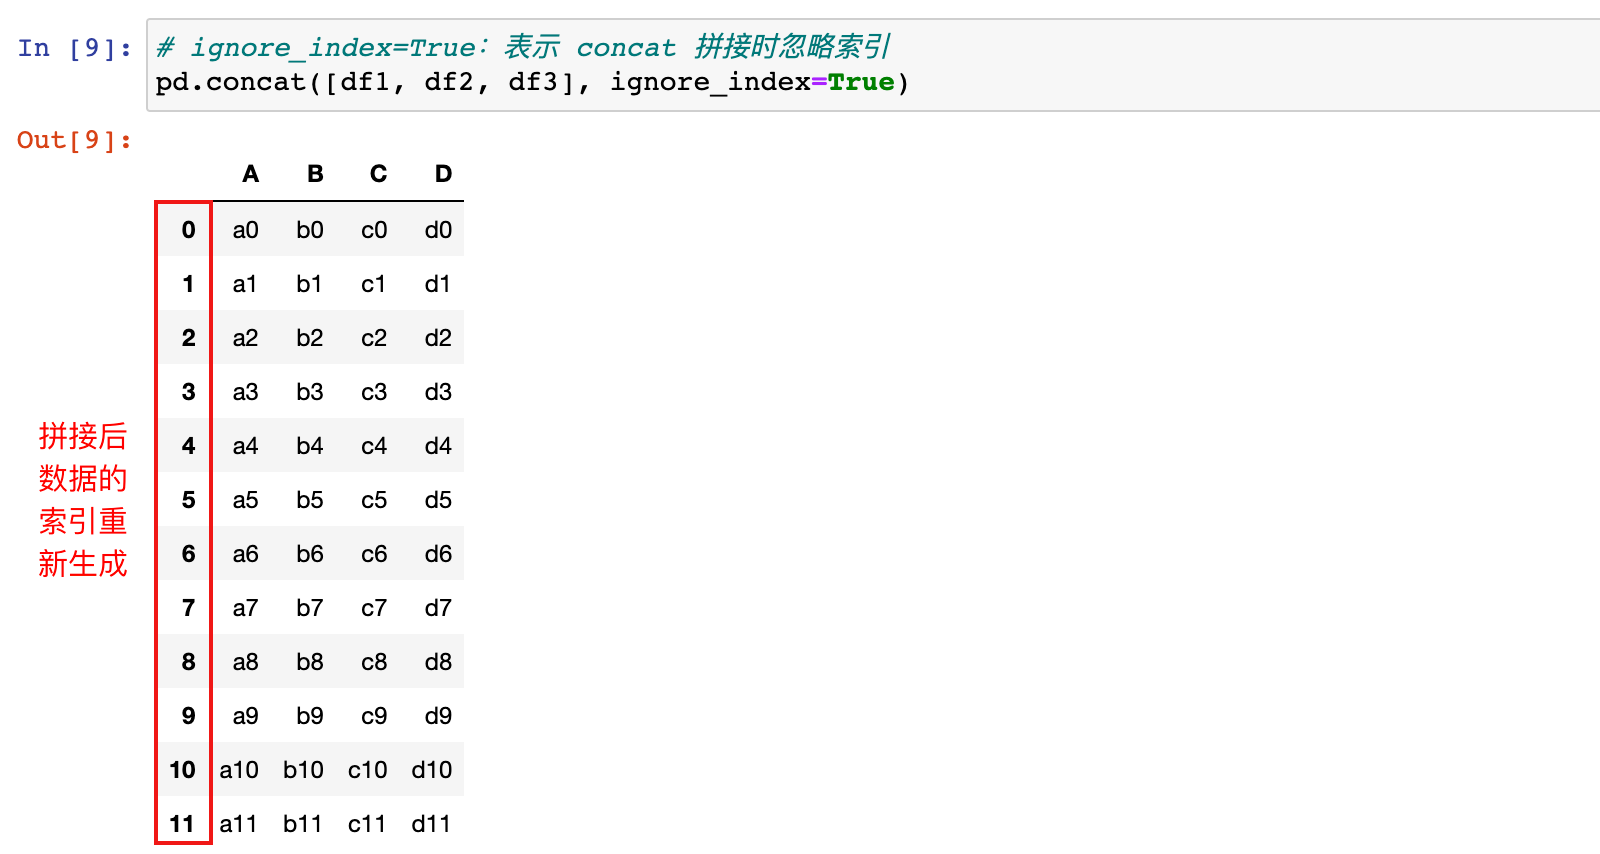
Task: Click index label 3
Action: [188, 392]
